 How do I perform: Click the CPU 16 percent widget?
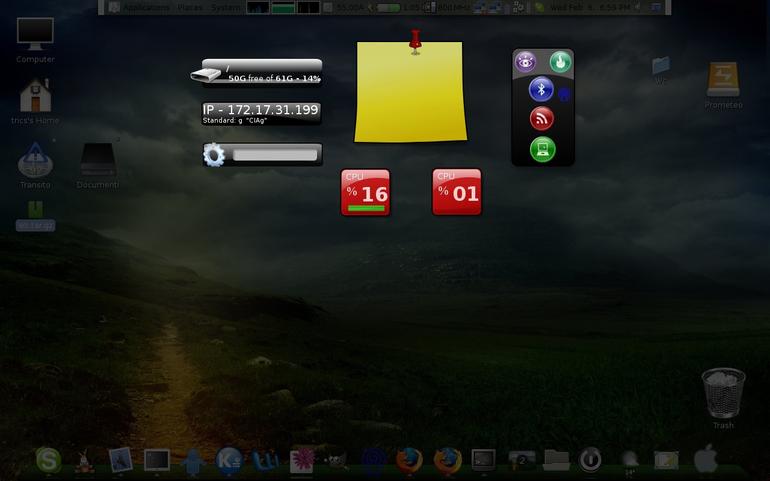[x=365, y=192]
